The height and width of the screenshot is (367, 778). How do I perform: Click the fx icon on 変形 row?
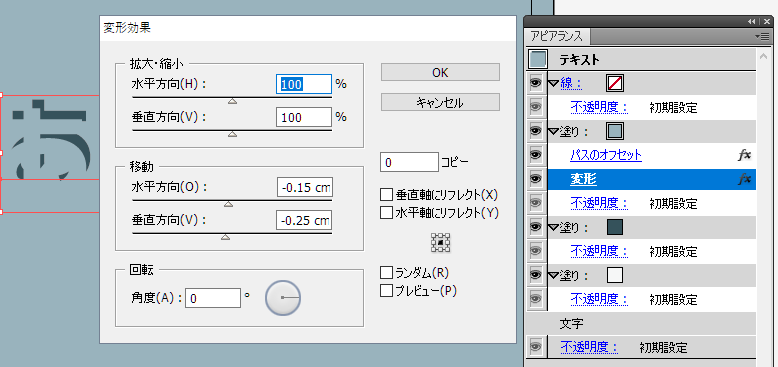744,180
